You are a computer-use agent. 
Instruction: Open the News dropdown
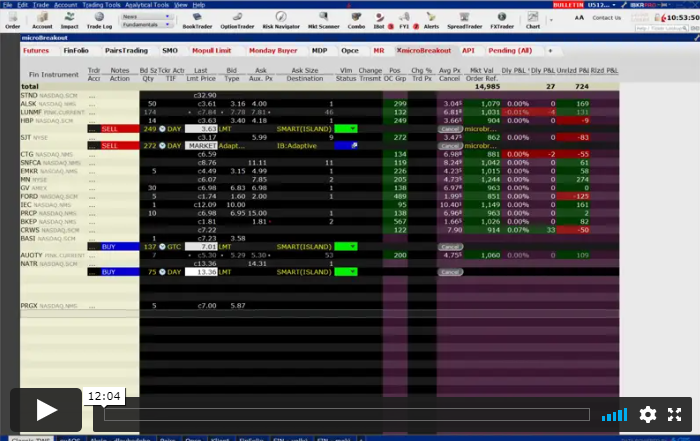(146, 17)
